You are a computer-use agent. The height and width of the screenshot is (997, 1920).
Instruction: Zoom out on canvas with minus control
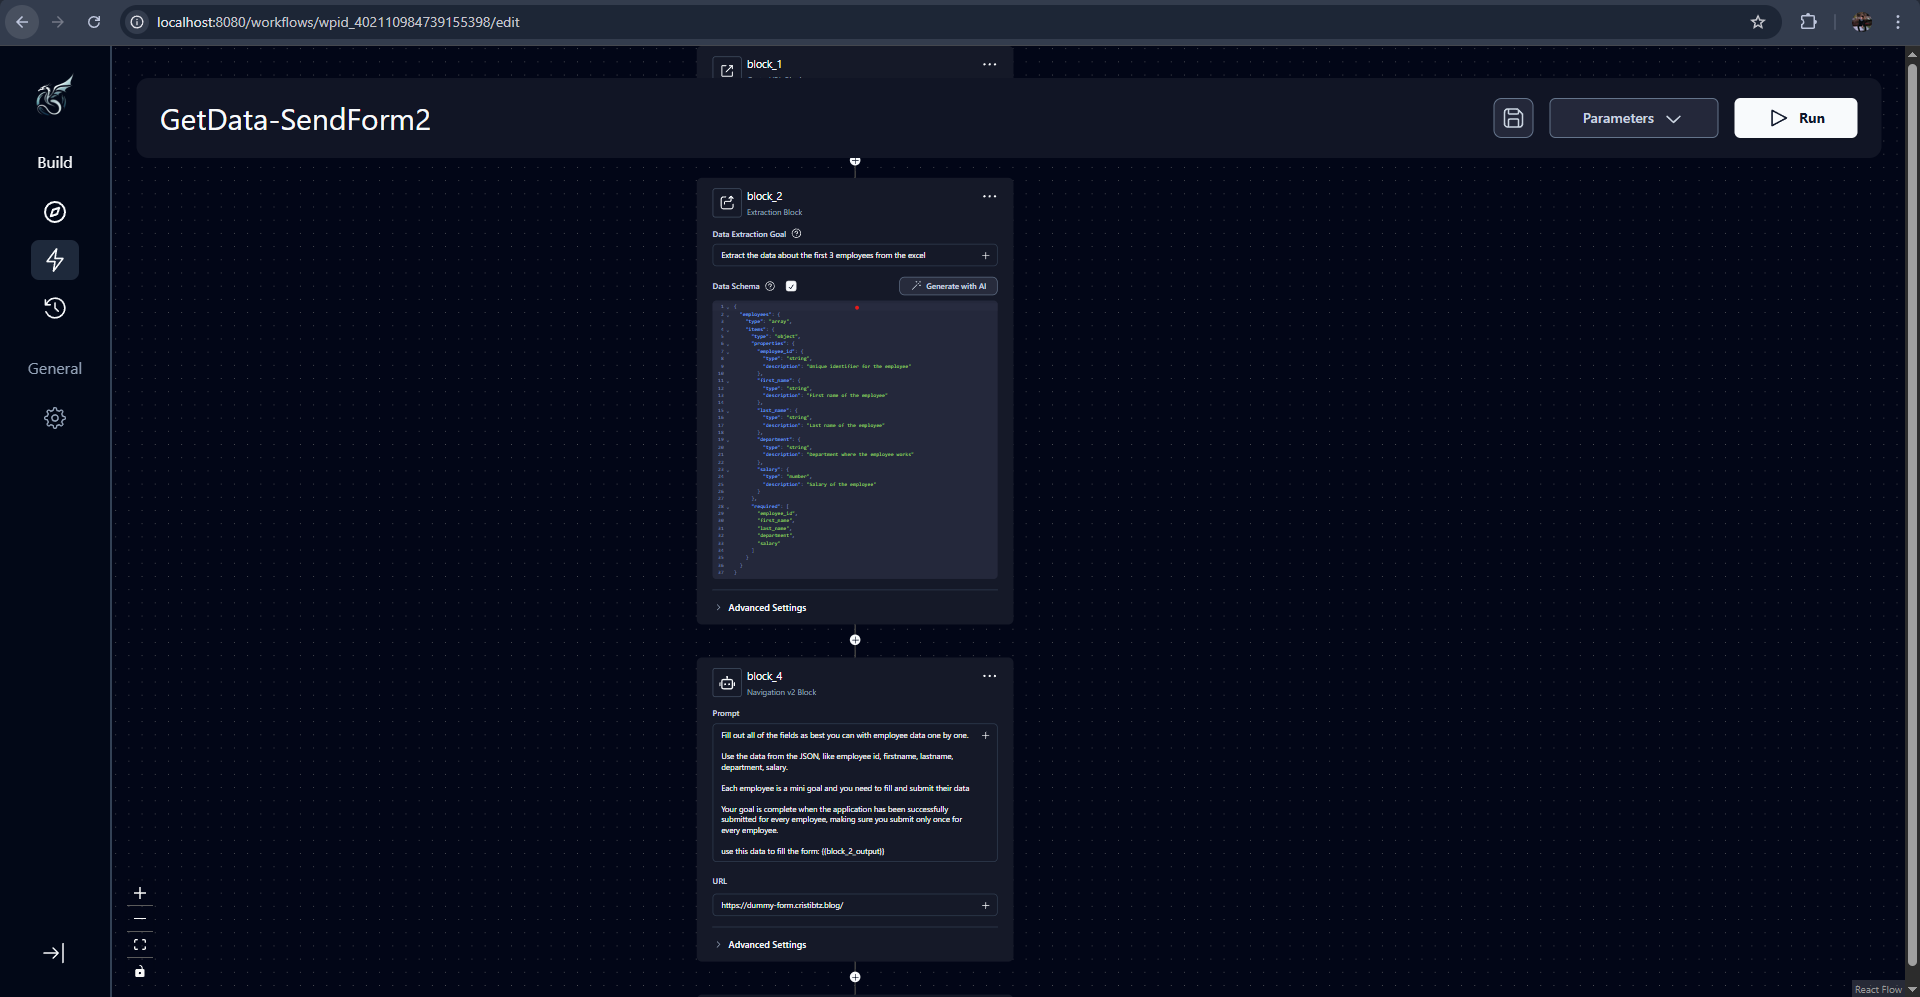click(140, 919)
